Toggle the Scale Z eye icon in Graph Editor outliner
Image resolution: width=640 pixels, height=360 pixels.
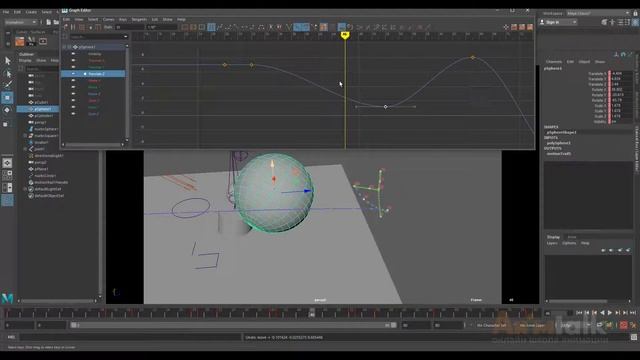point(73,114)
